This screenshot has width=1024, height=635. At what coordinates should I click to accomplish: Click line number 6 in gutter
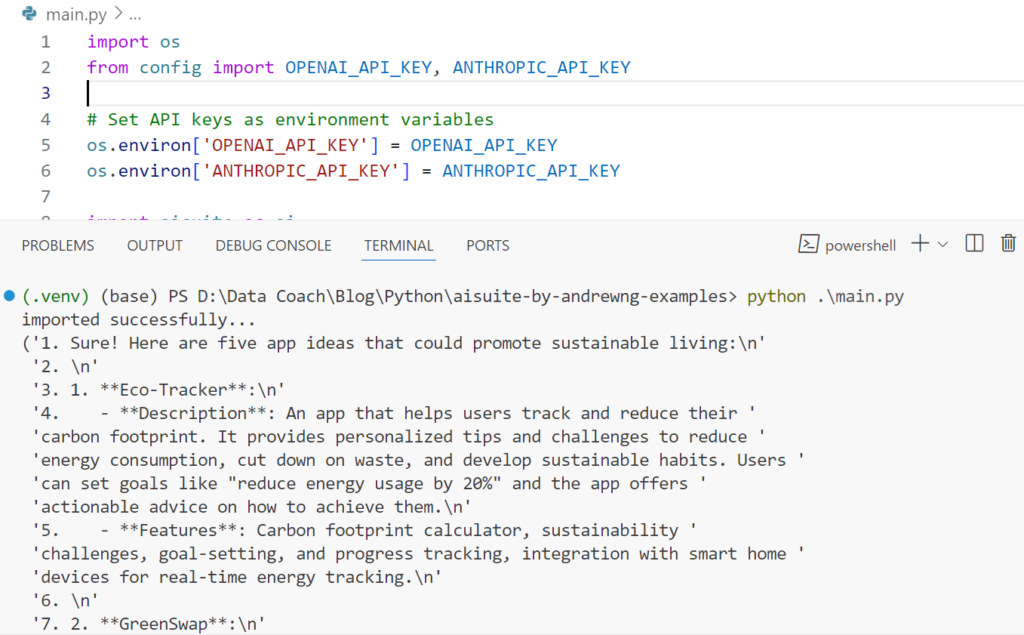click(45, 171)
